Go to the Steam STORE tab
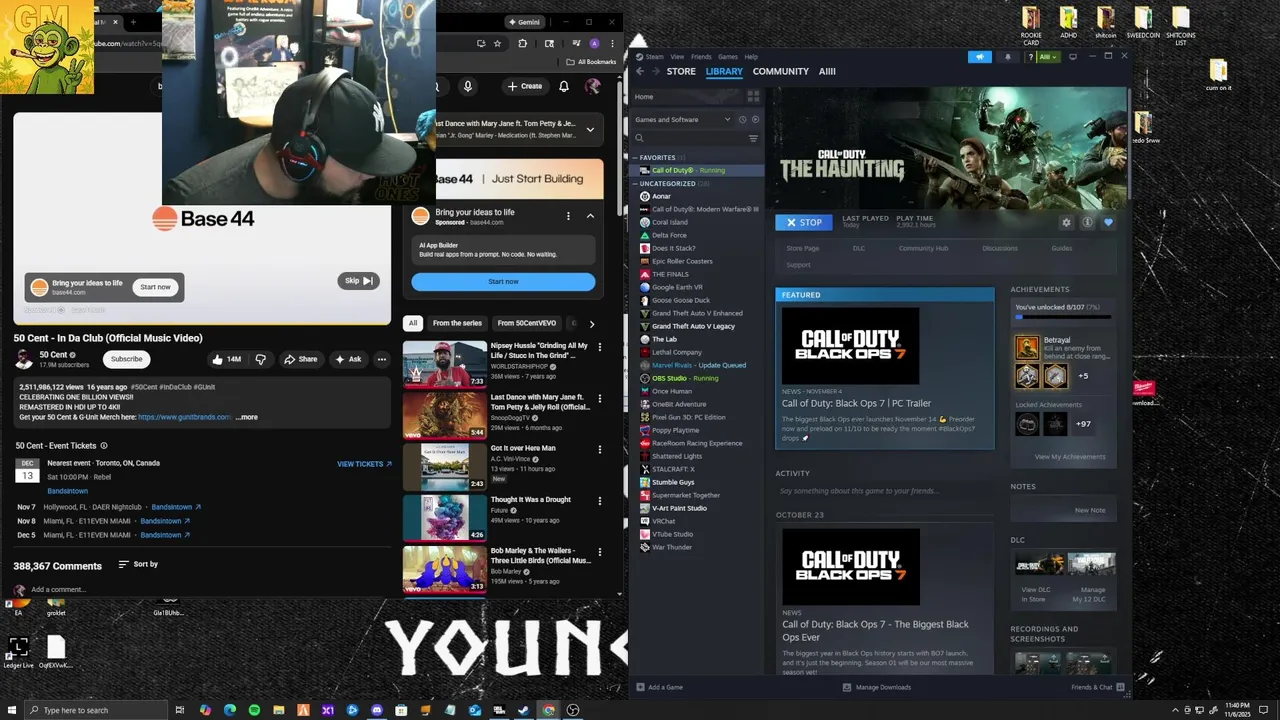 [681, 72]
